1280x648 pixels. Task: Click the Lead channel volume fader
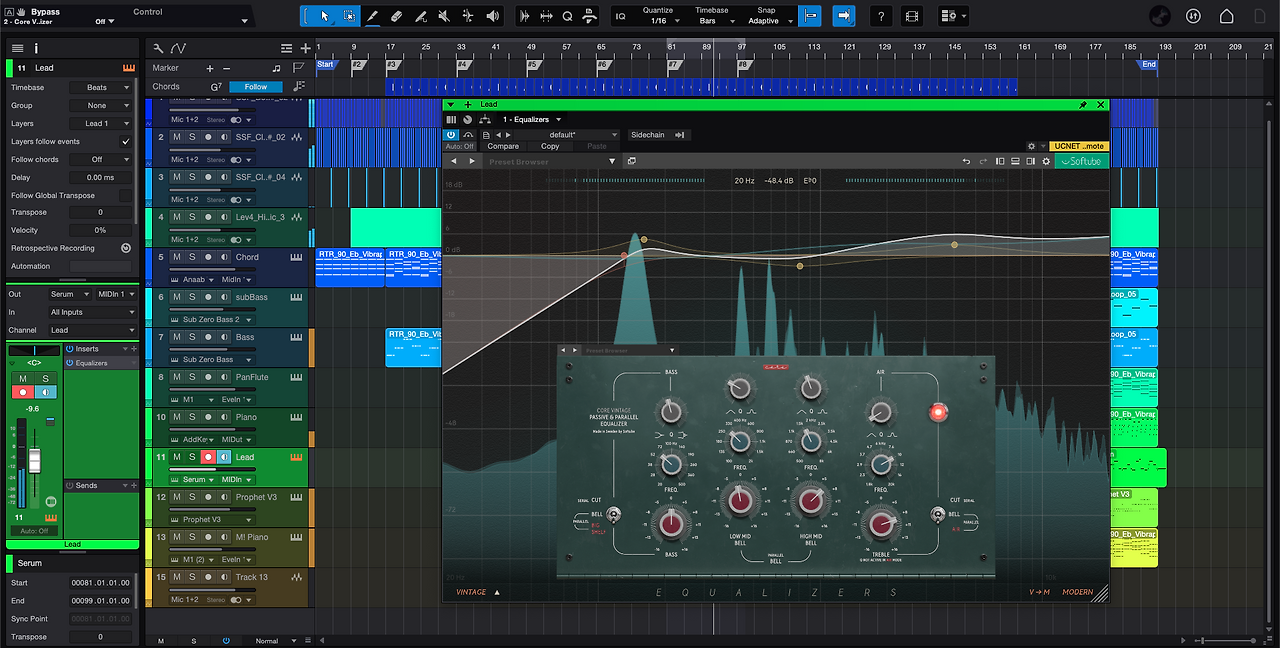(x=34, y=460)
